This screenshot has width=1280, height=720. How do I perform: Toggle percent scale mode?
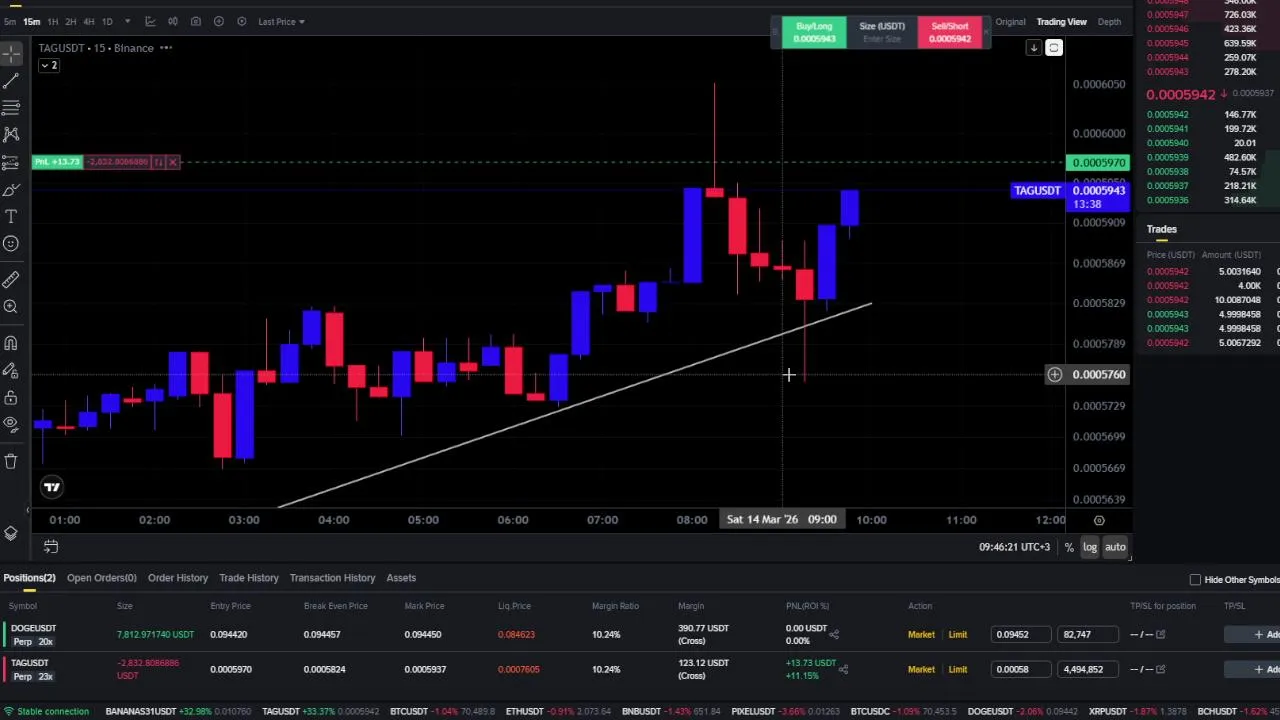(1069, 547)
